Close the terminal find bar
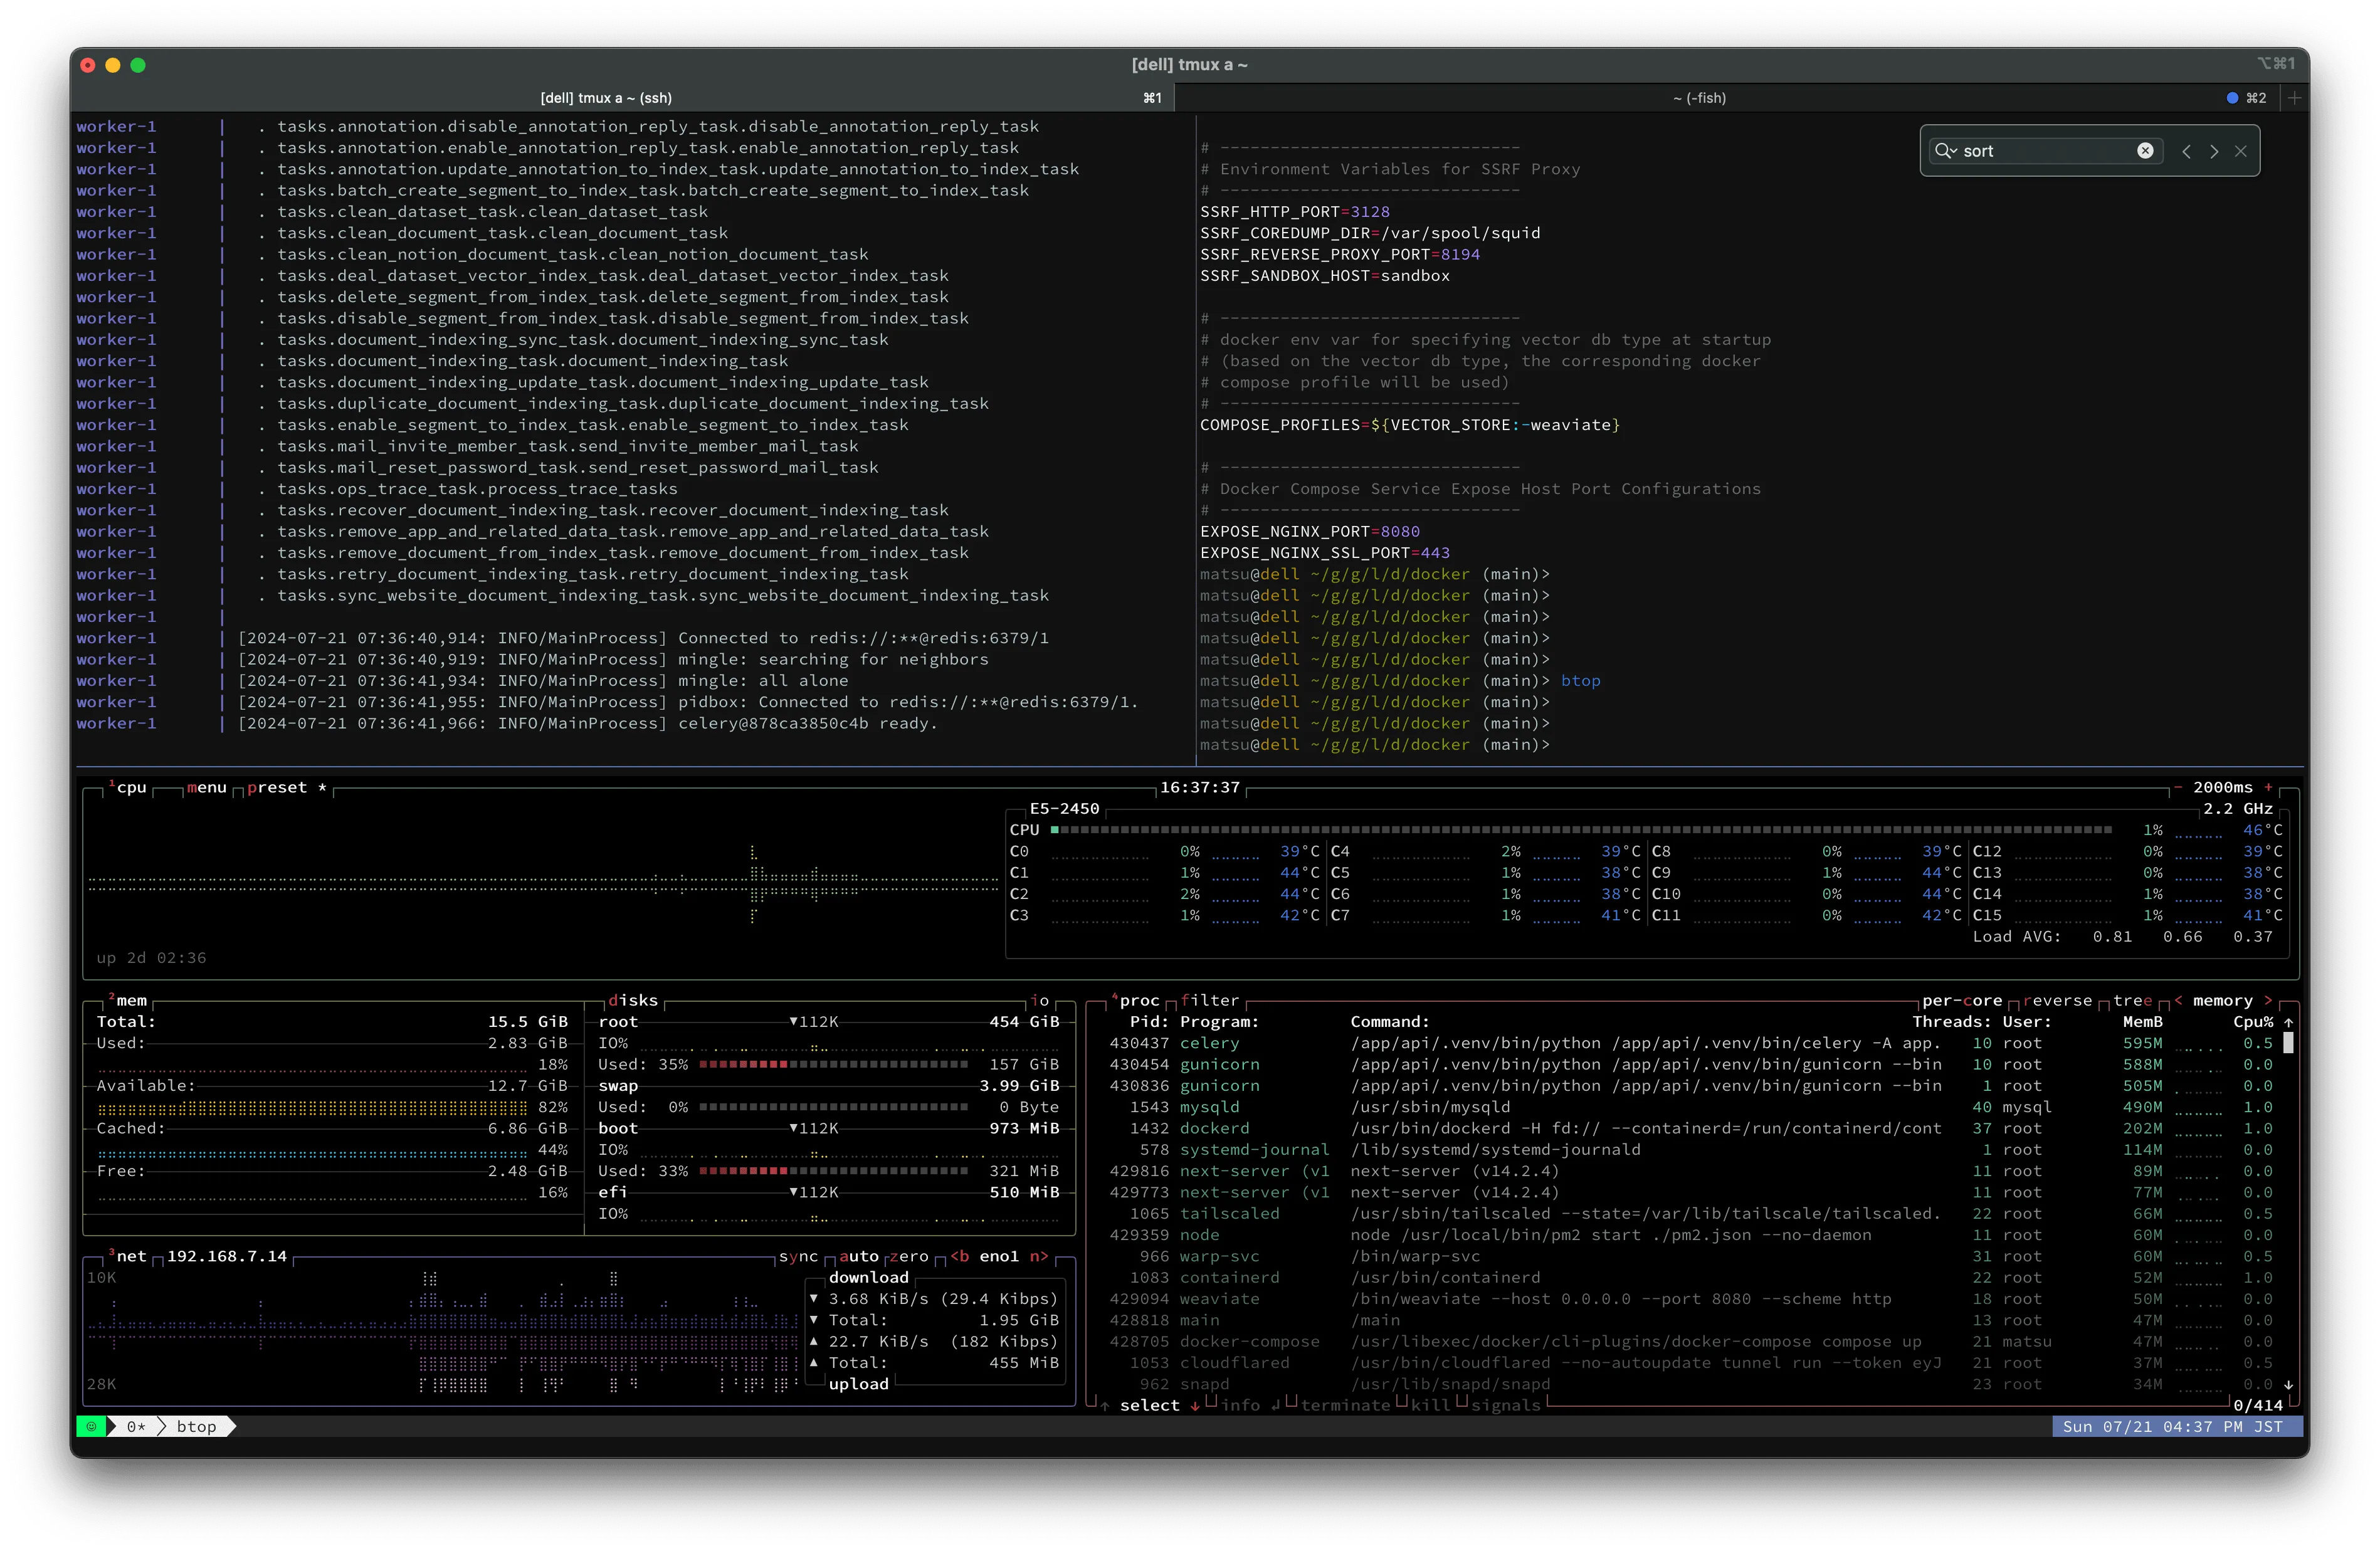This screenshot has height=1551, width=2380. 2241,151
